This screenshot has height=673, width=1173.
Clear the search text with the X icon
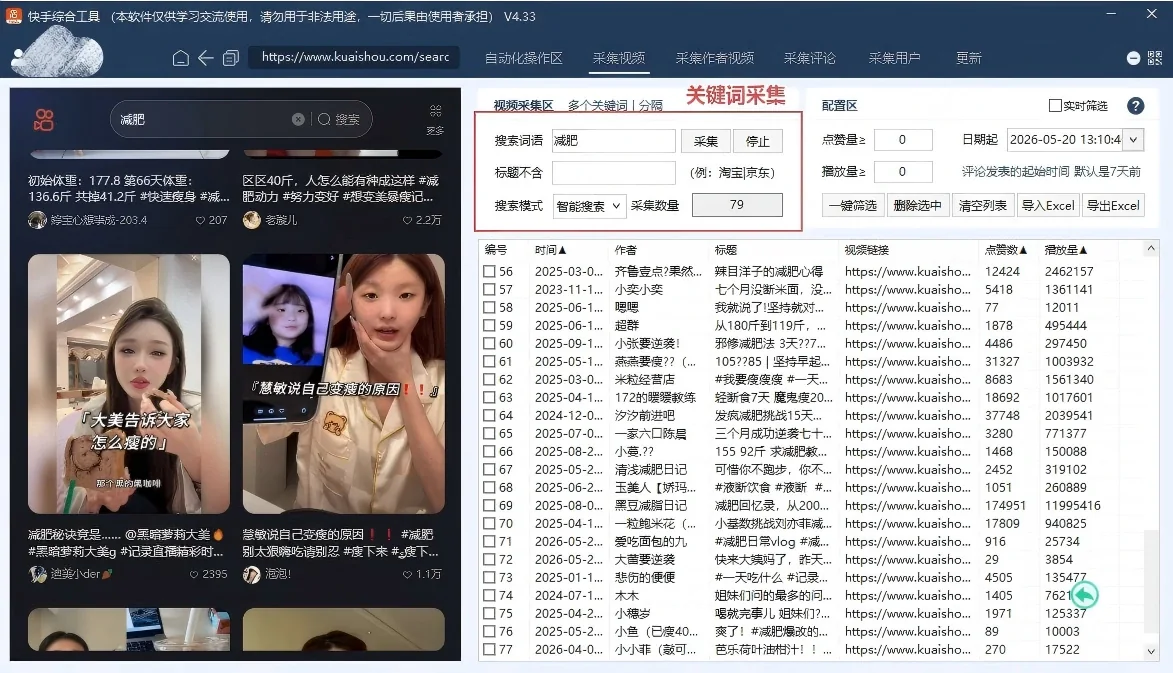click(x=298, y=119)
